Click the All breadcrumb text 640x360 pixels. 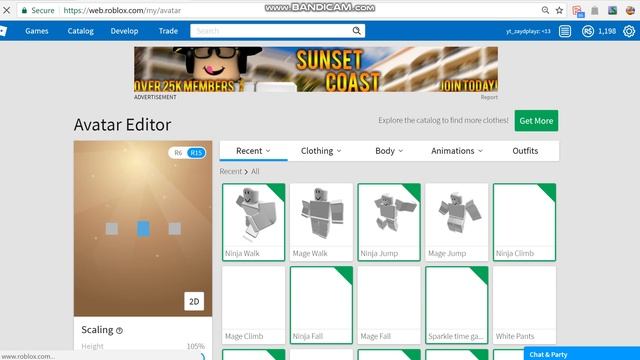[255, 171]
